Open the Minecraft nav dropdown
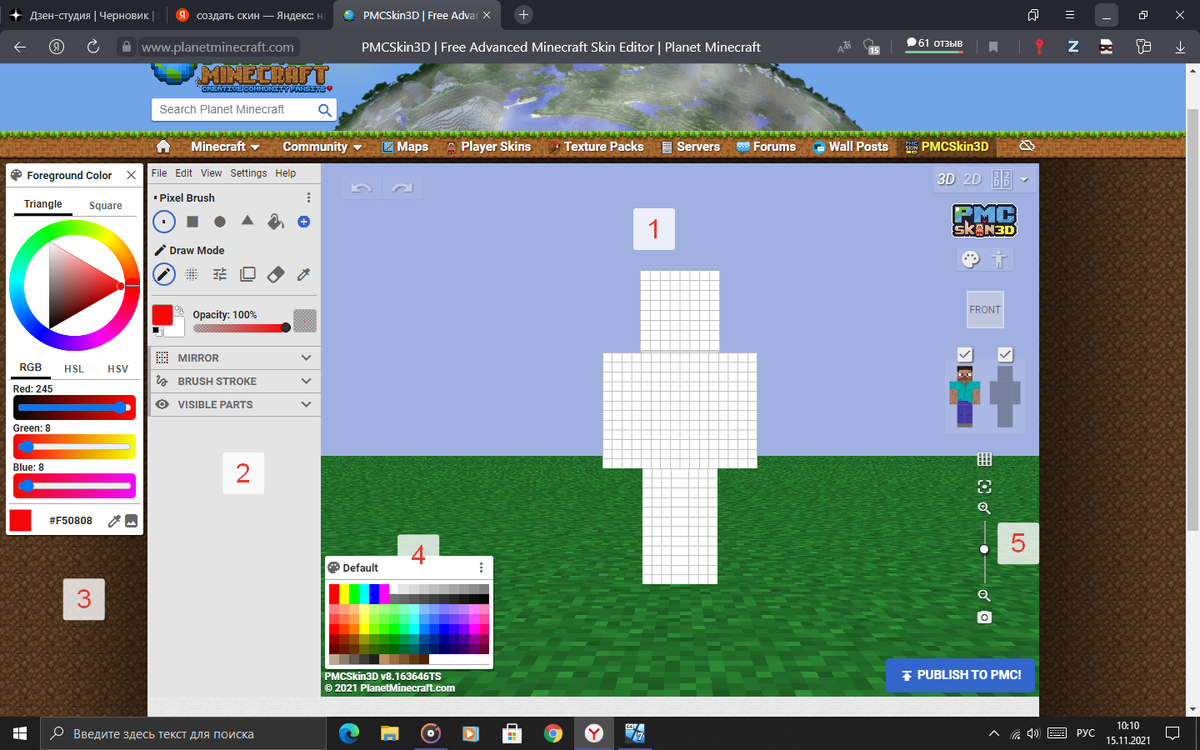Screen dimensions: 1200x750 click(x=225, y=146)
